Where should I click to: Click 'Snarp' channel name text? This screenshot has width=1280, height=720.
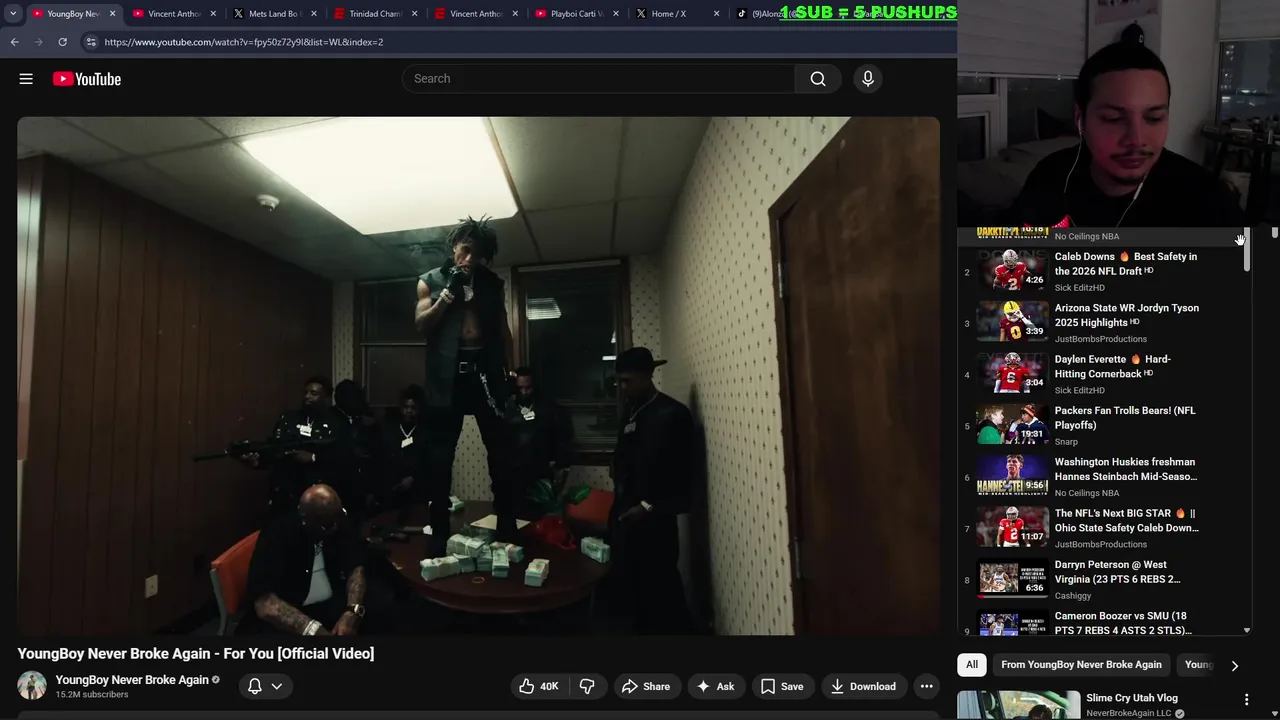[x=1066, y=442]
